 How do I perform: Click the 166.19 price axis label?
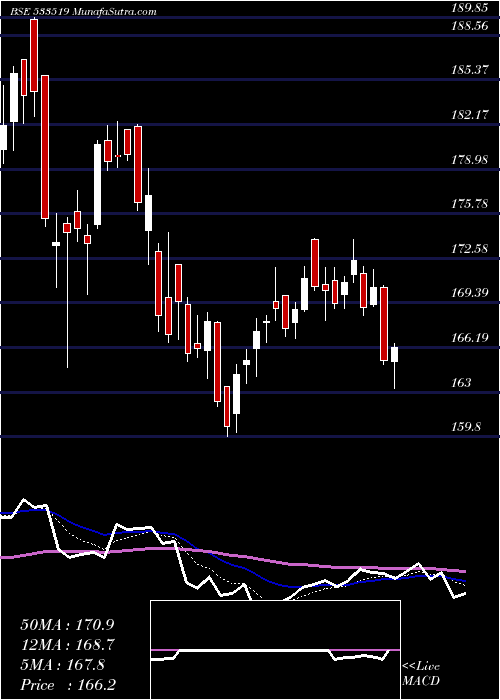click(x=470, y=338)
